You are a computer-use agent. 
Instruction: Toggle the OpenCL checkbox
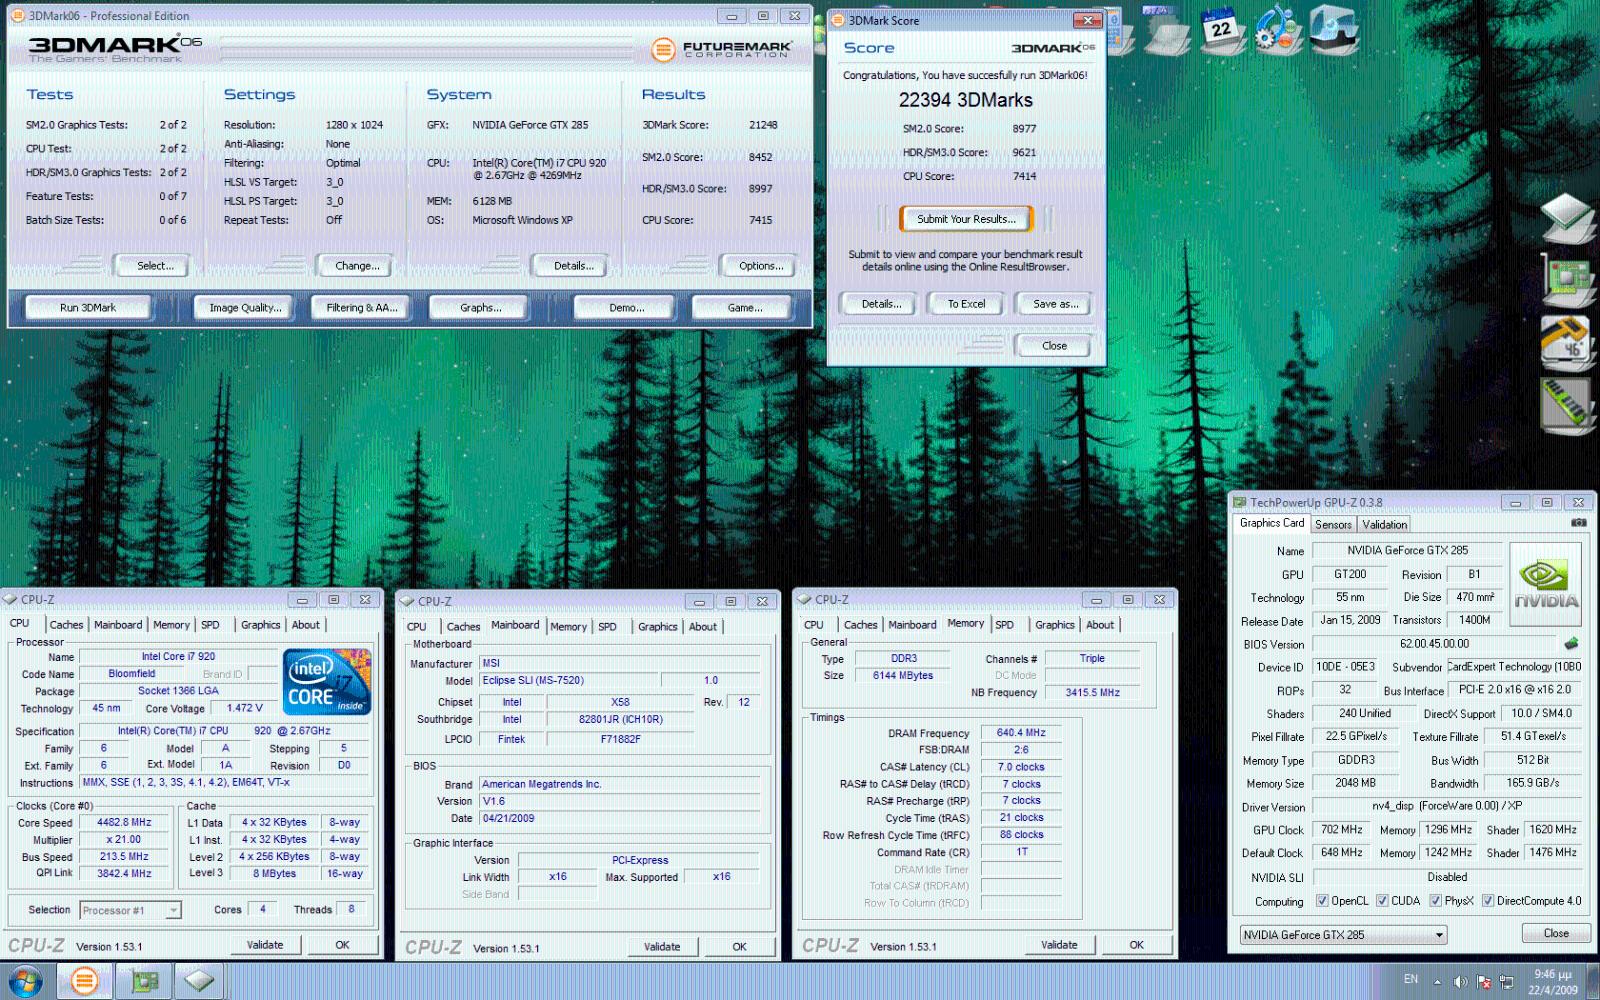coord(1322,900)
